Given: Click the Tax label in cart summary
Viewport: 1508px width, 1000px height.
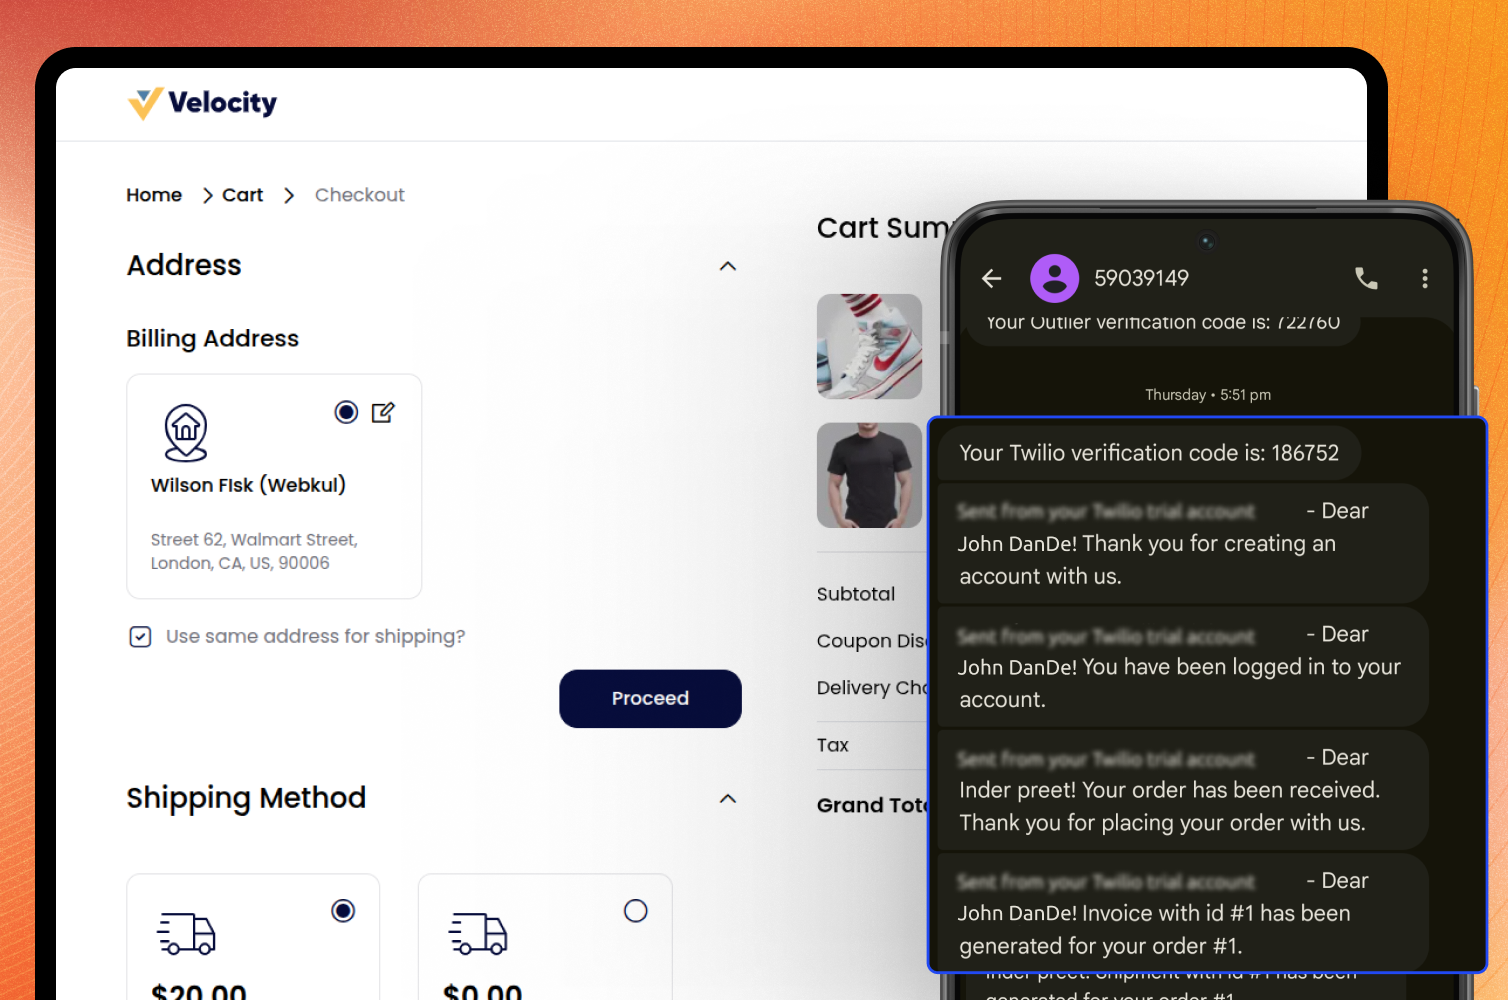Looking at the screenshot, I should [833, 745].
